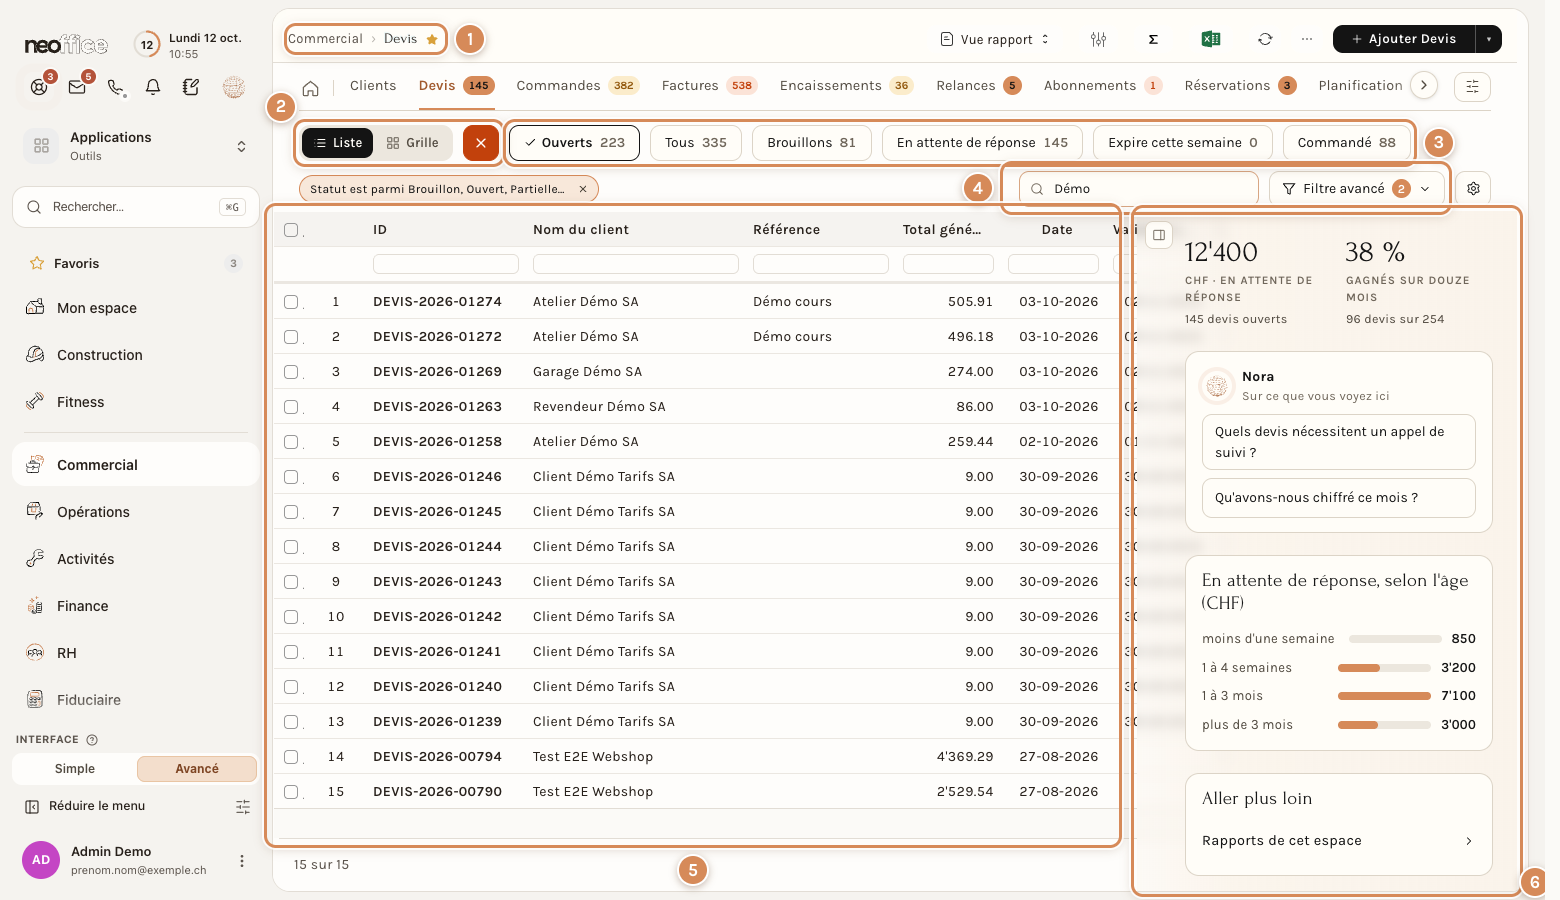Open the mail inbox icon

(77, 87)
